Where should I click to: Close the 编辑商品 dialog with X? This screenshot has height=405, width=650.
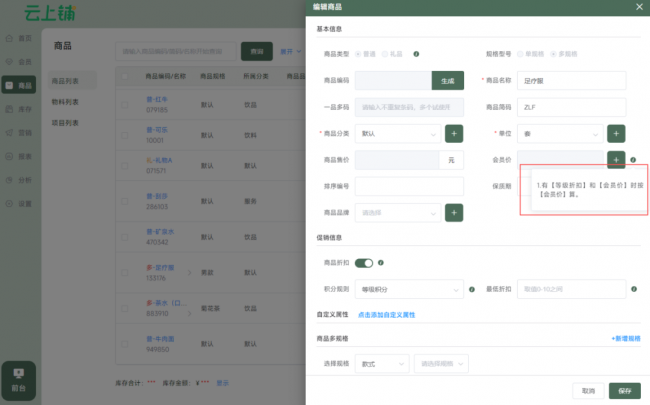[x=639, y=7]
